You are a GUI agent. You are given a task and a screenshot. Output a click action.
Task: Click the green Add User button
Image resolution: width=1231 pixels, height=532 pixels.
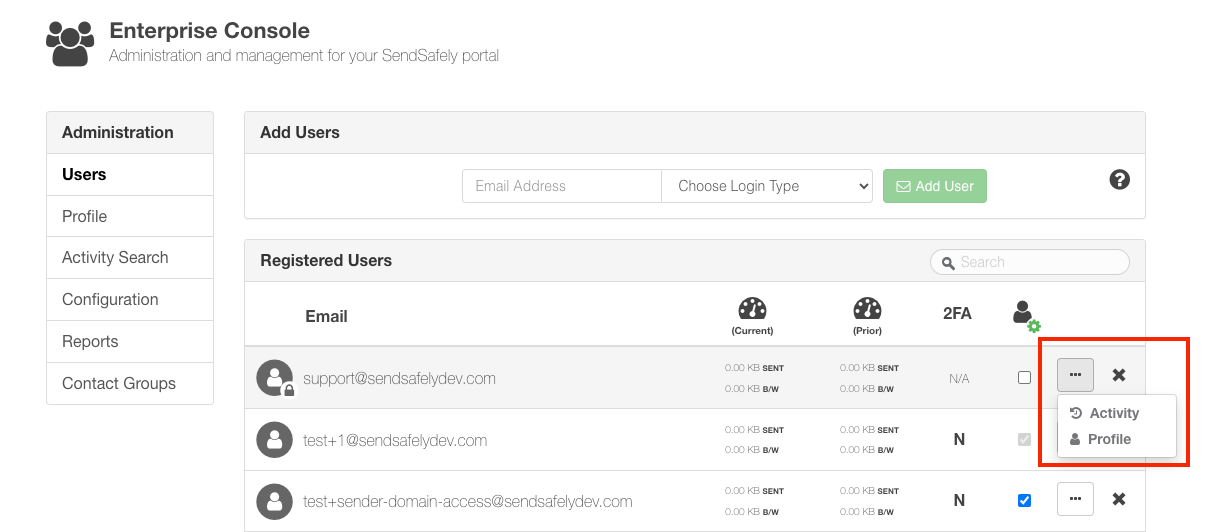pos(935,186)
